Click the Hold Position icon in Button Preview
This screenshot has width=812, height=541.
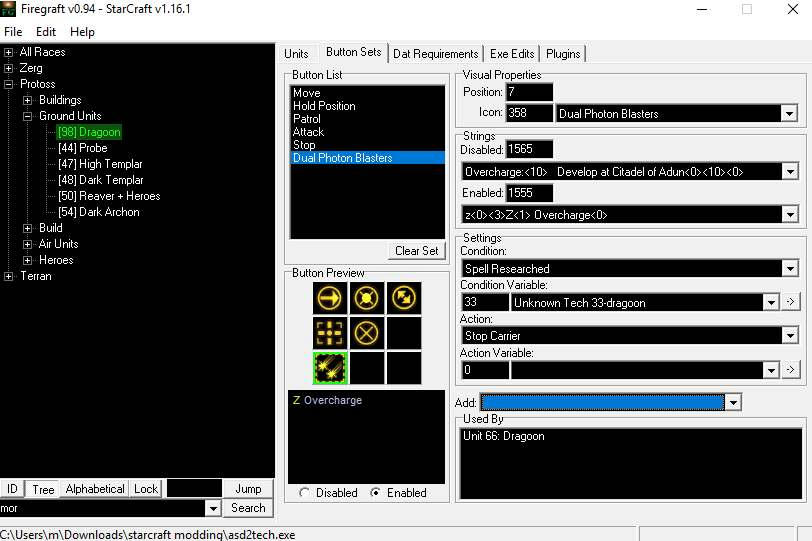pos(367,298)
